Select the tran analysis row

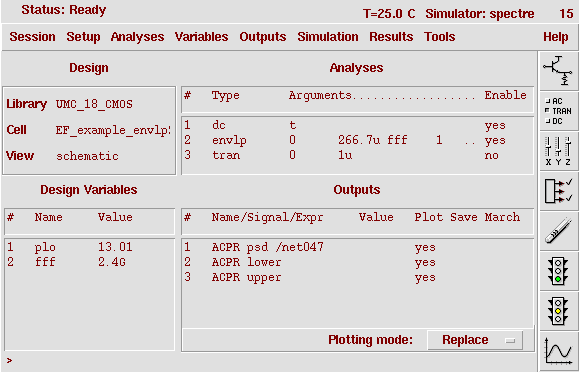pyautogui.click(x=357, y=155)
